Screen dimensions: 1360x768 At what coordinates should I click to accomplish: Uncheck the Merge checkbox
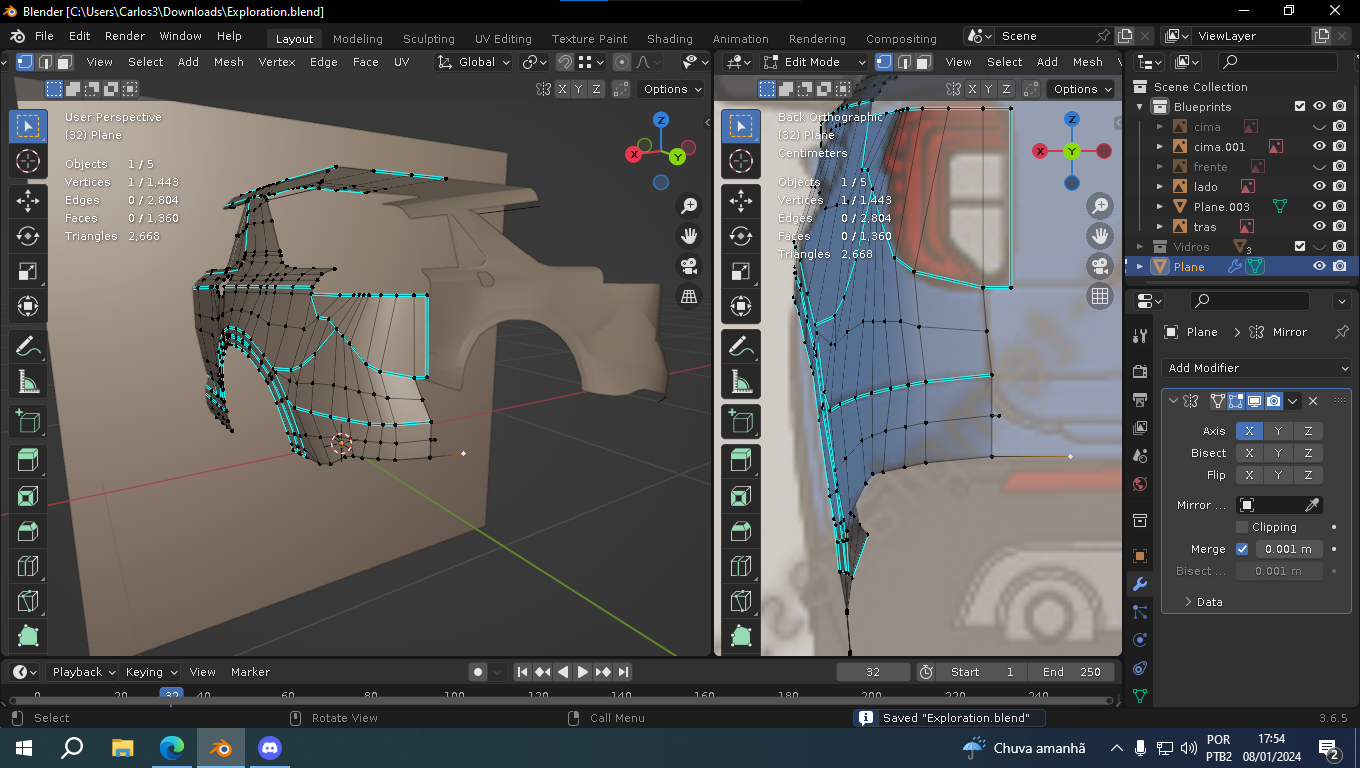click(1242, 549)
